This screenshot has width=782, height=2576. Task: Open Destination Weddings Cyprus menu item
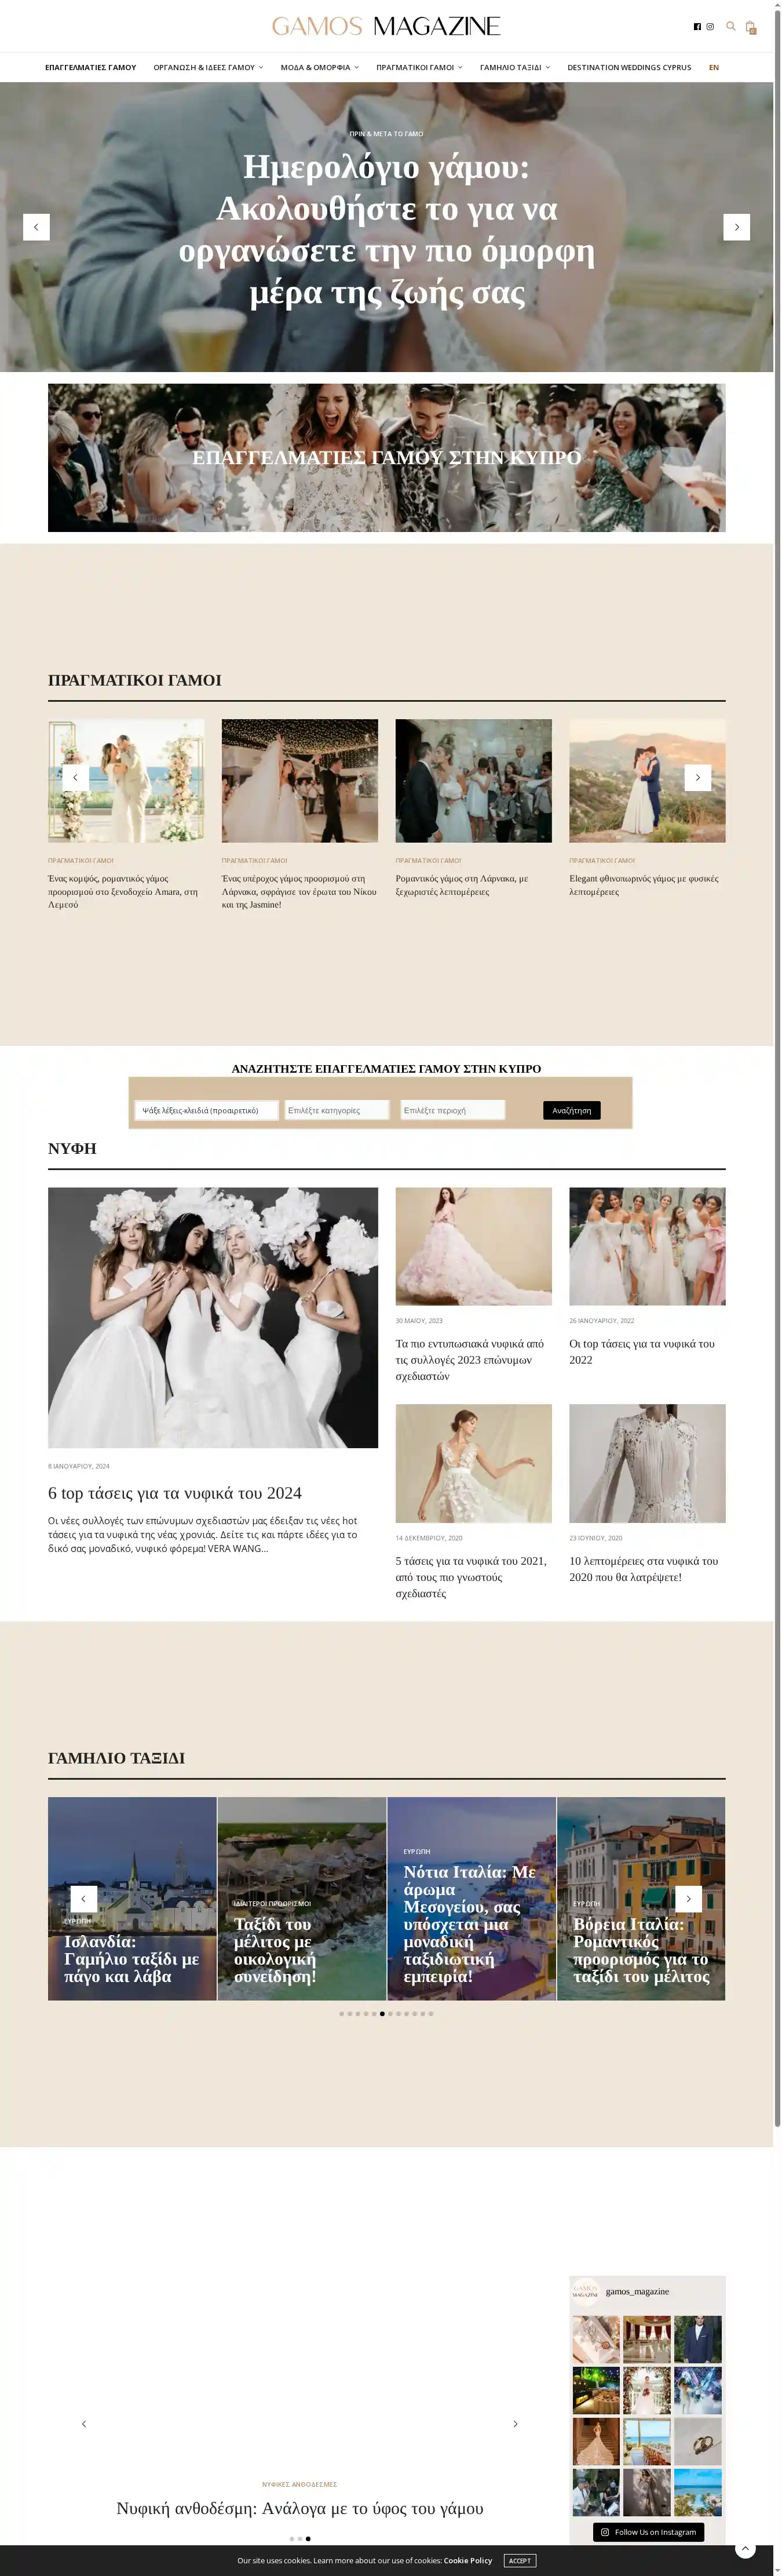pyautogui.click(x=629, y=68)
